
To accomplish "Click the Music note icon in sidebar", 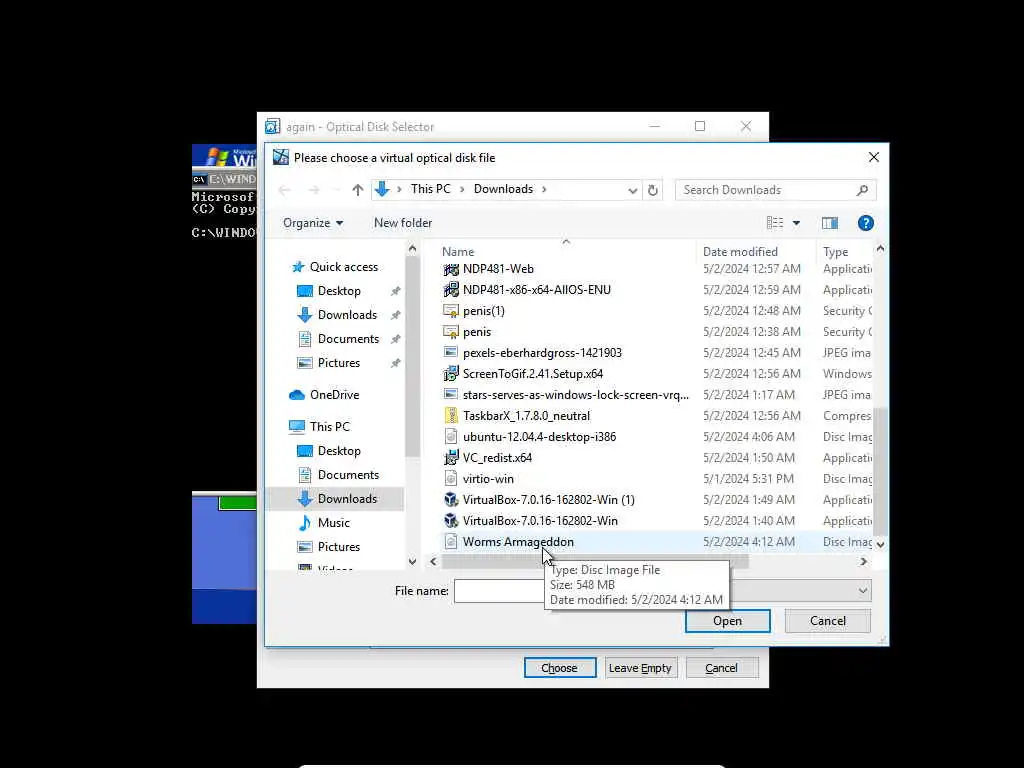I will click(304, 522).
